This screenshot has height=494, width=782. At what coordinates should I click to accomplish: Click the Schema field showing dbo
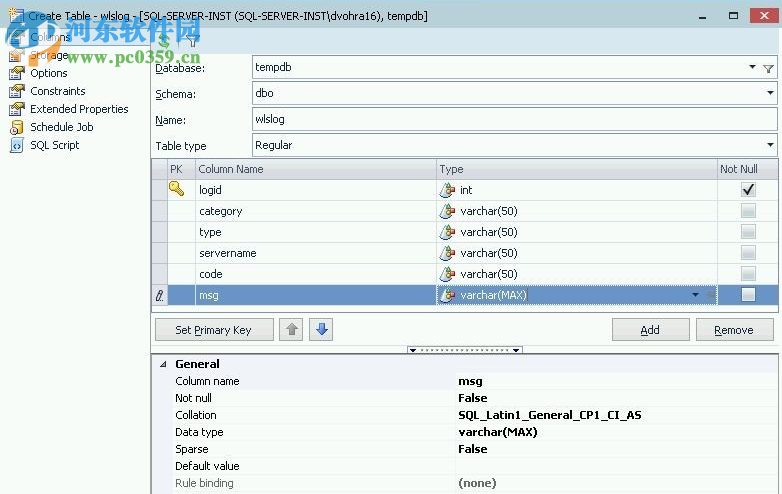(514, 93)
